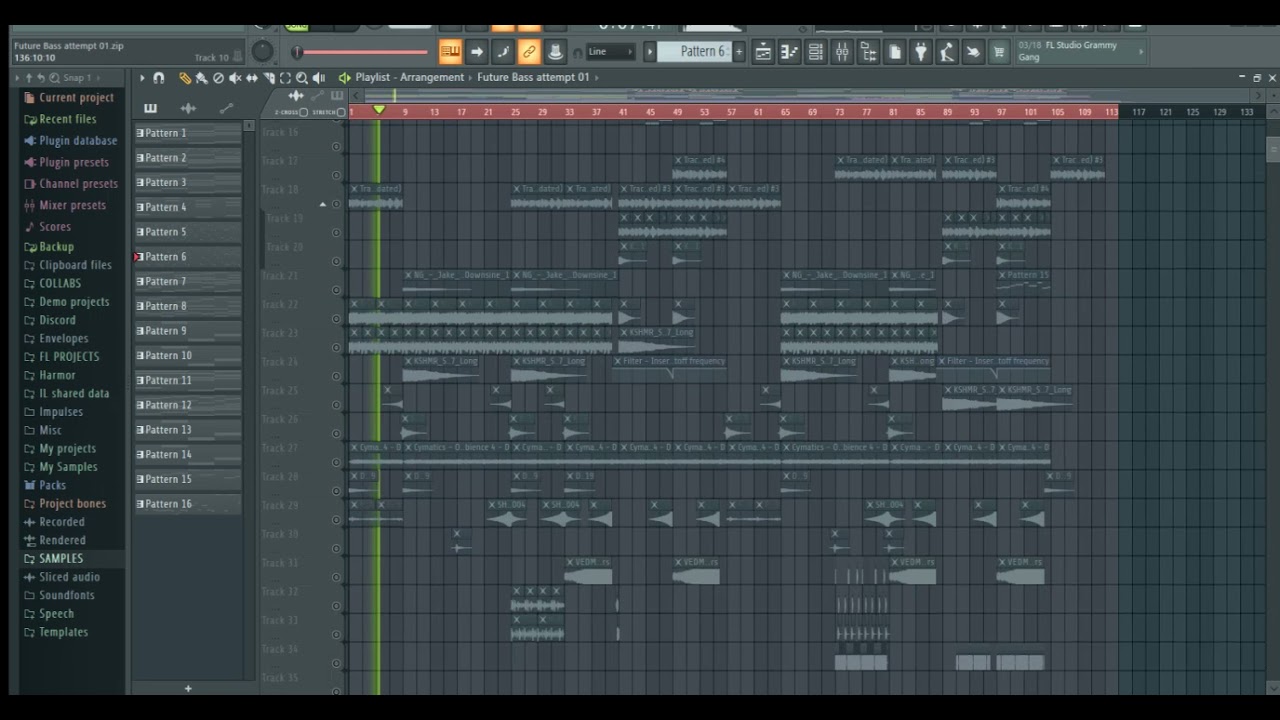The width and height of the screenshot is (1280, 720).
Task: Select the Slice tool in playlist
Action: click(269, 78)
